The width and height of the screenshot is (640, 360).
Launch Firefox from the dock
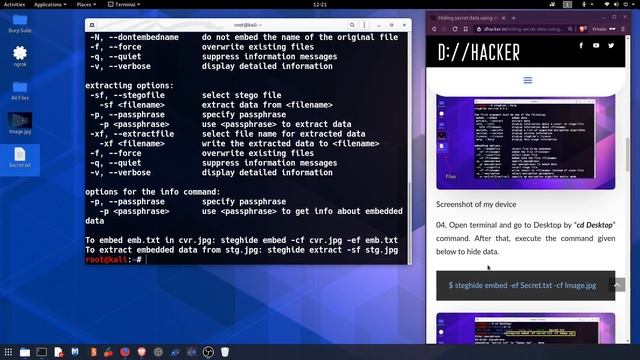click(125, 352)
